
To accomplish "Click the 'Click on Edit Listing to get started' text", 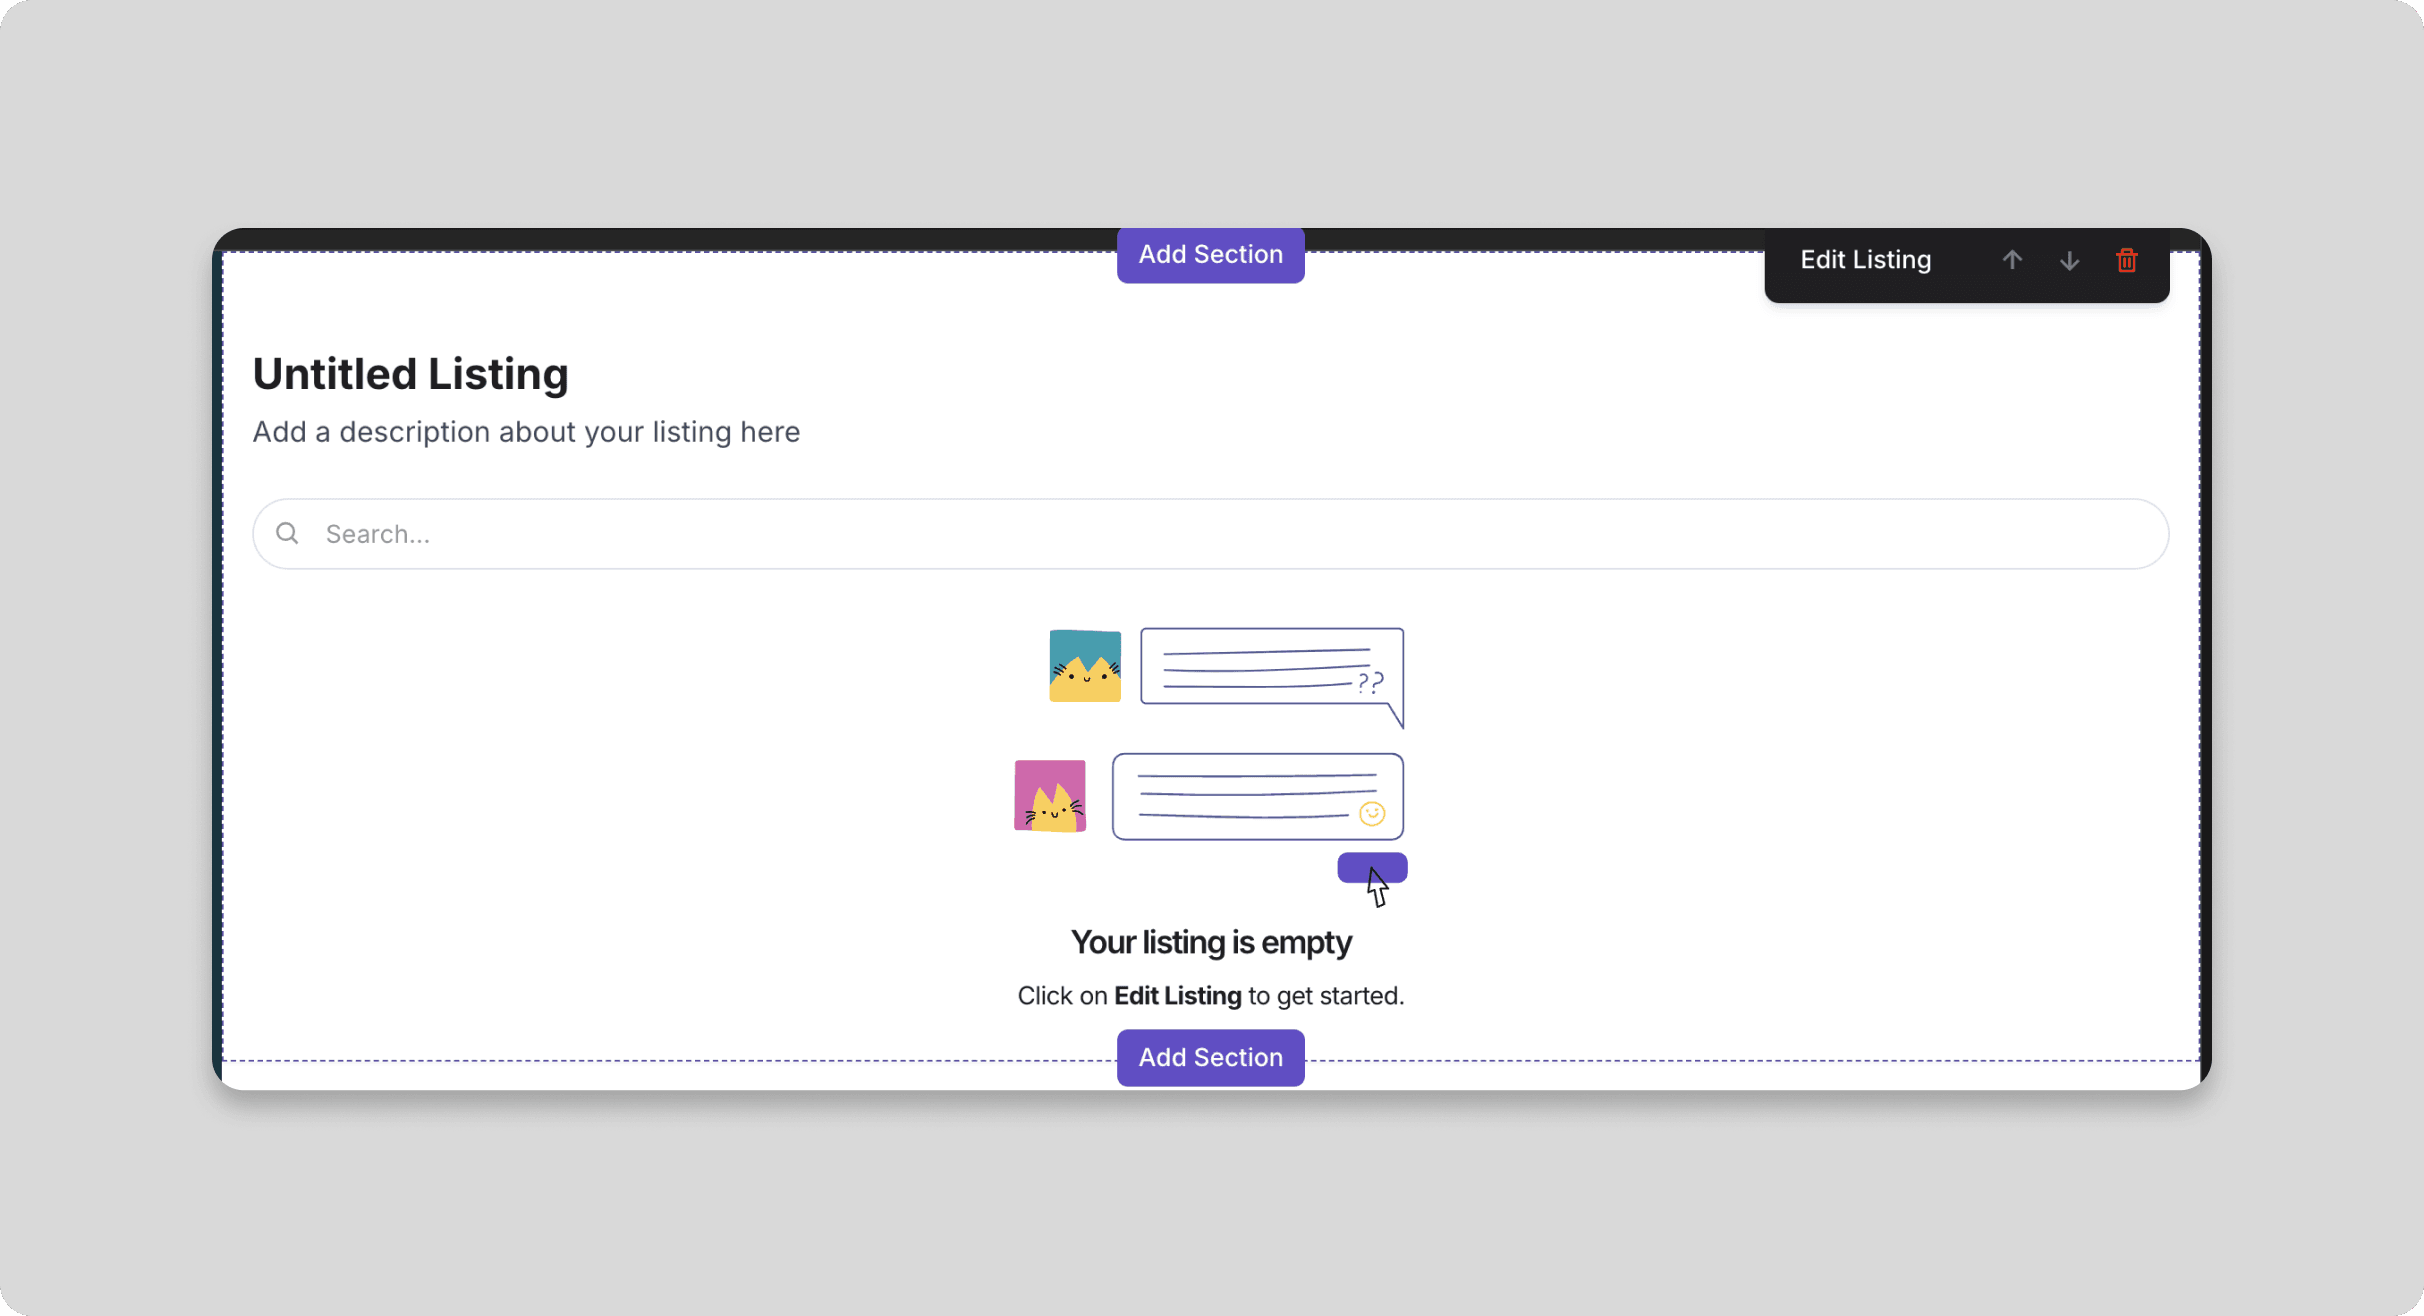I will (x=1210, y=996).
